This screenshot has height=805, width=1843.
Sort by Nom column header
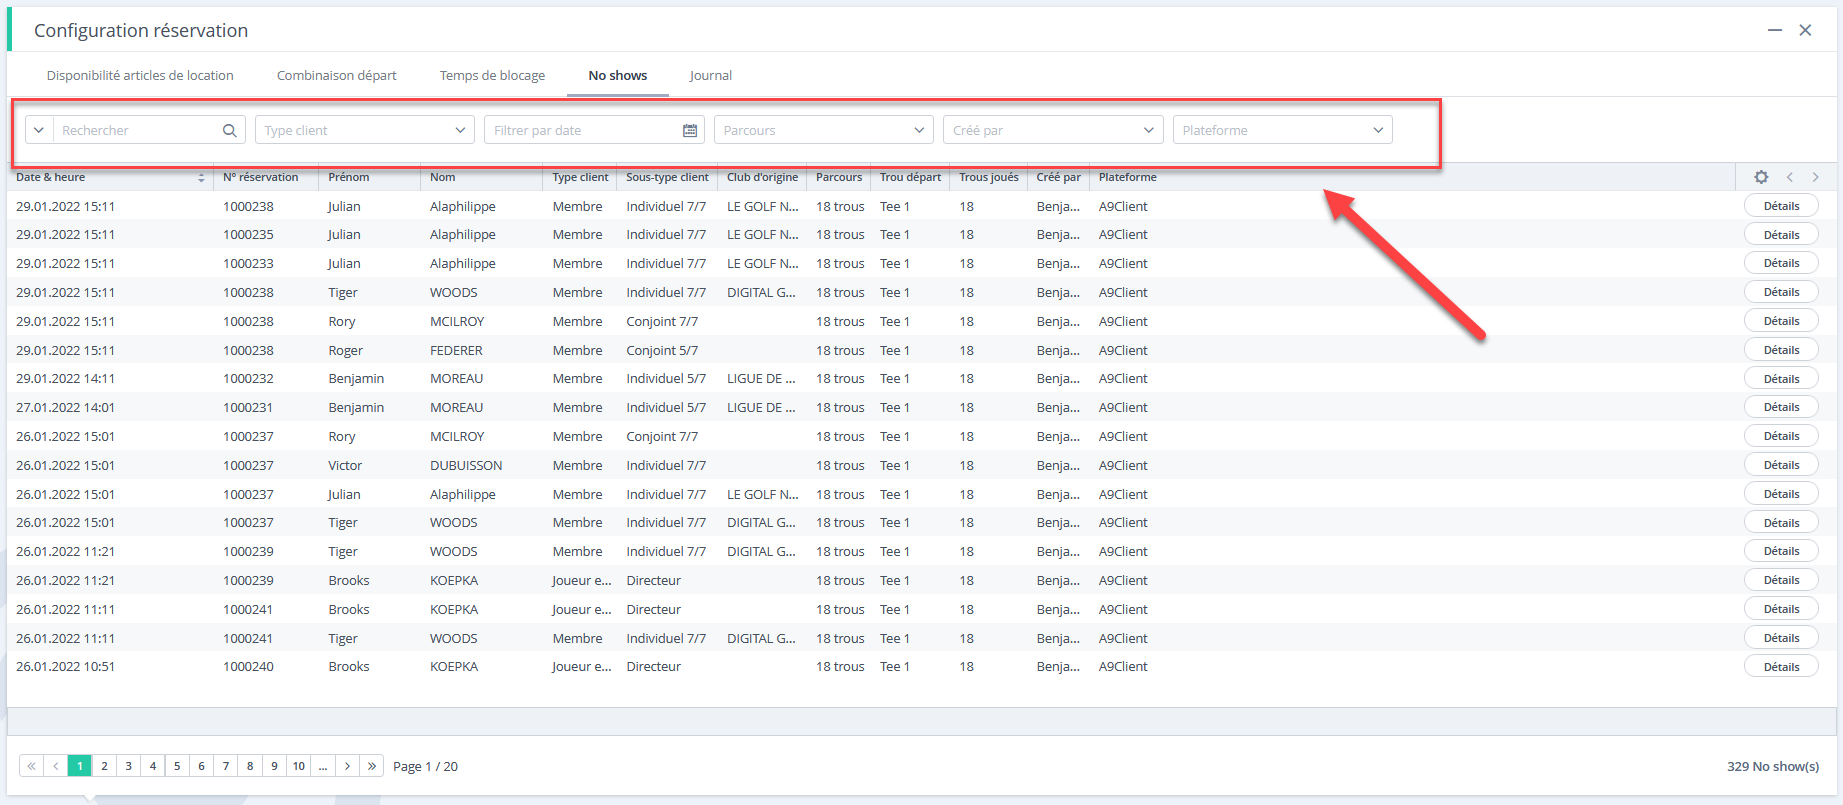(442, 177)
